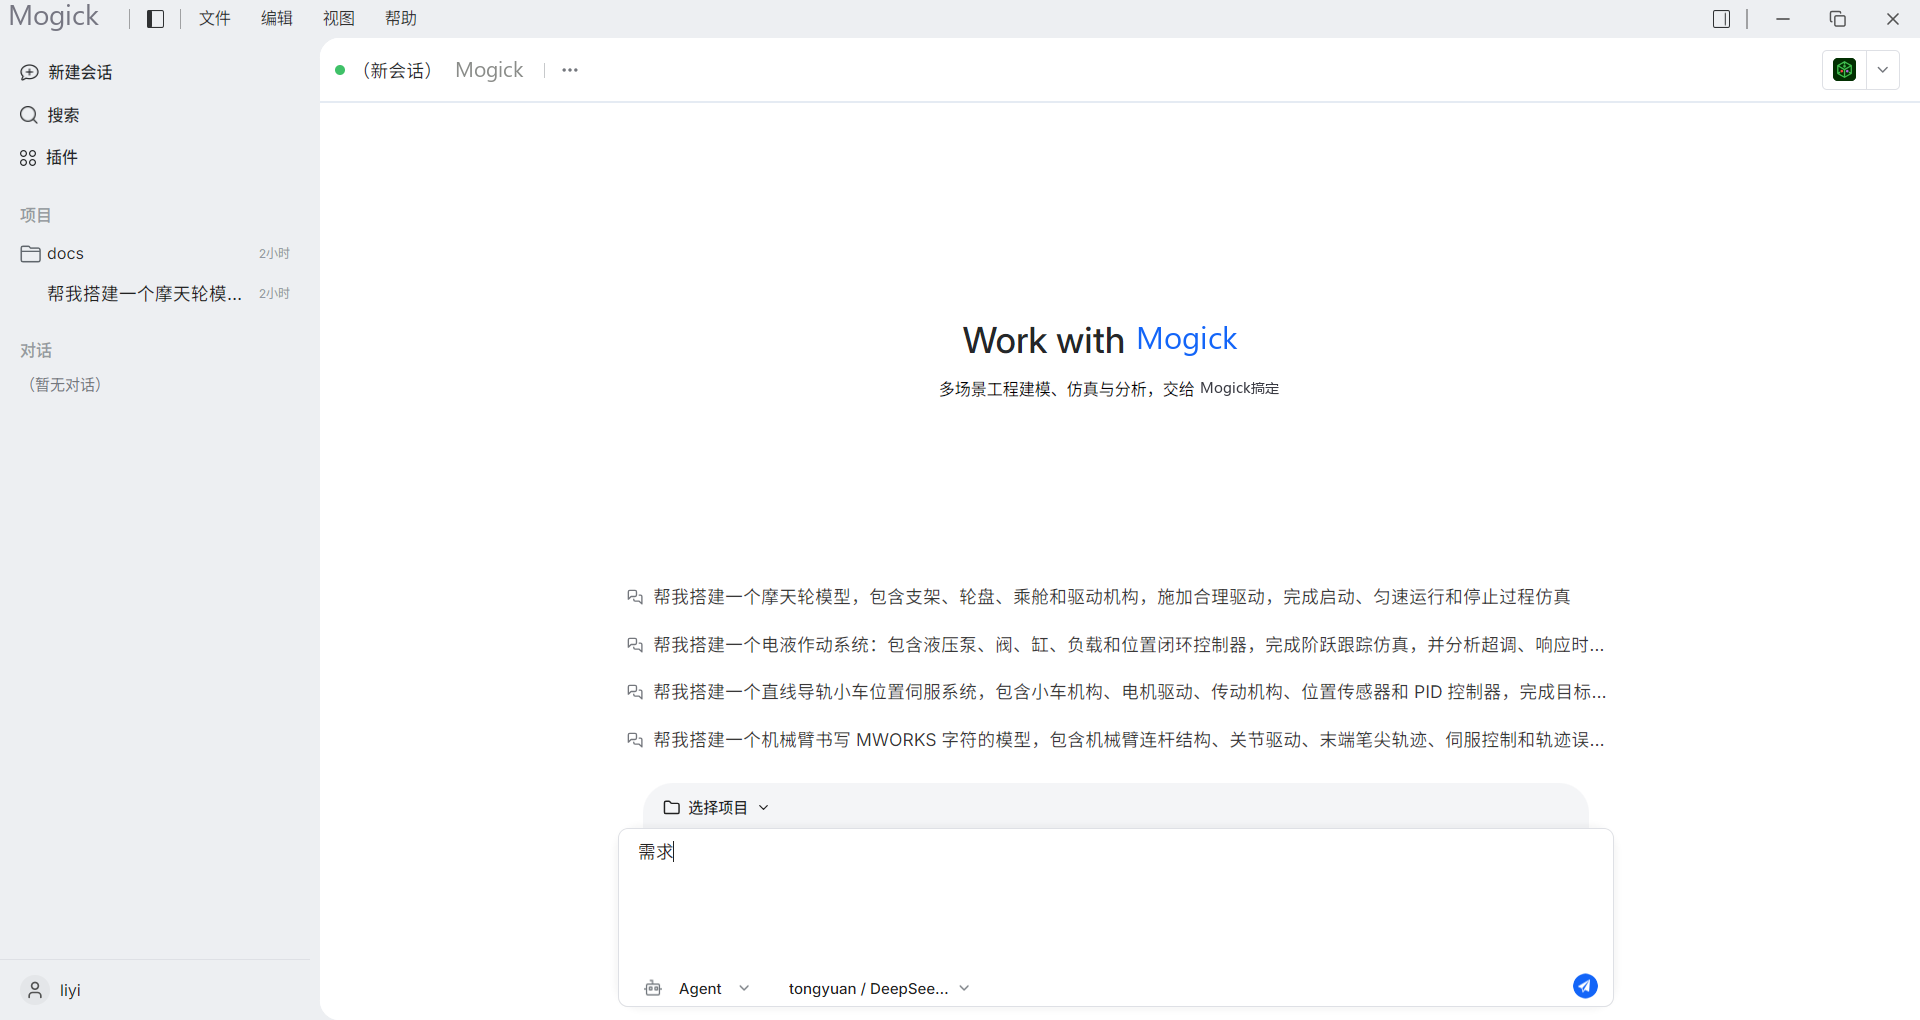
Task: Minimize the Mogick window
Action: [x=1783, y=19]
